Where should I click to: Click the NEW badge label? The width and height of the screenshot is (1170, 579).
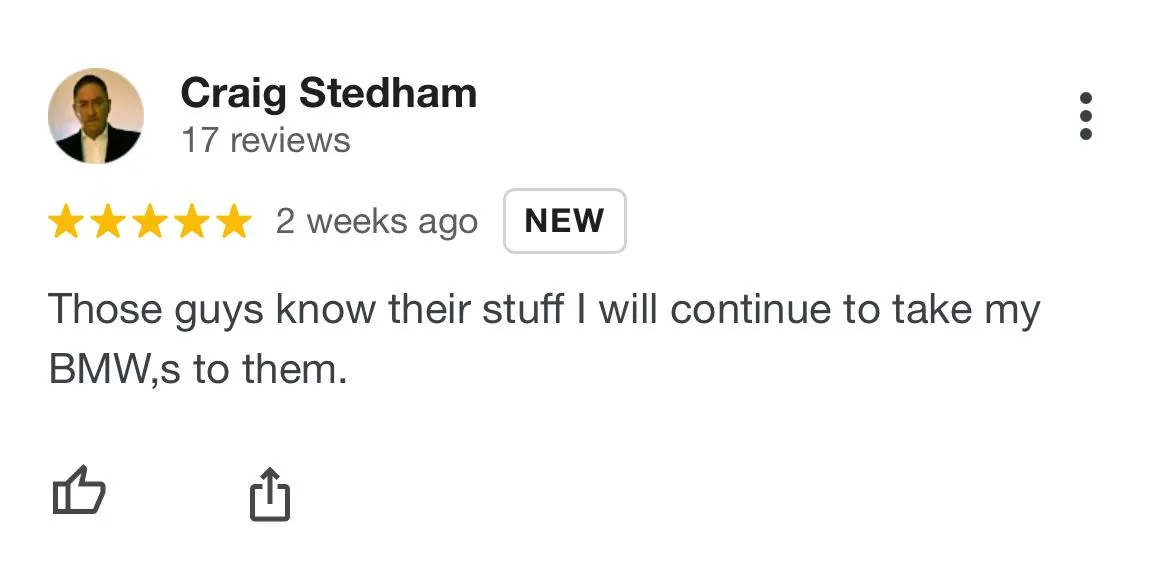pyautogui.click(x=565, y=221)
